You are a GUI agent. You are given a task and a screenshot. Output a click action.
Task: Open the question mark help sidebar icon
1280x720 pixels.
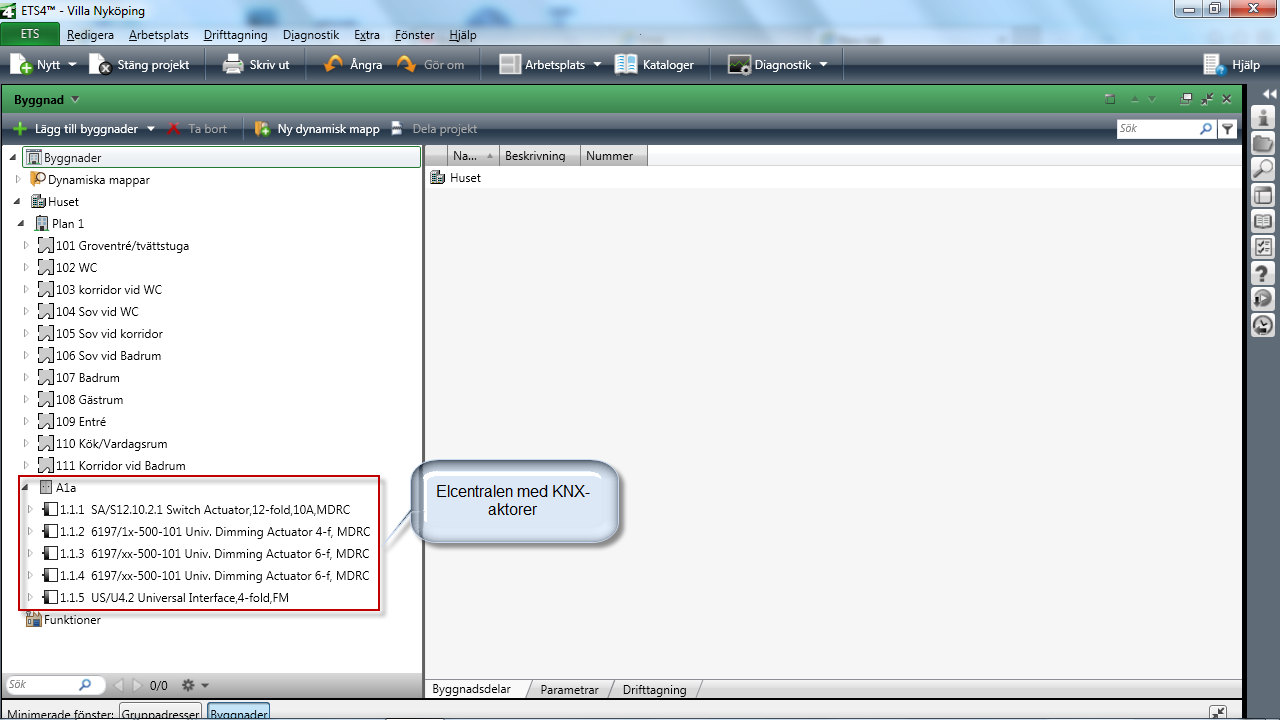tap(1263, 273)
